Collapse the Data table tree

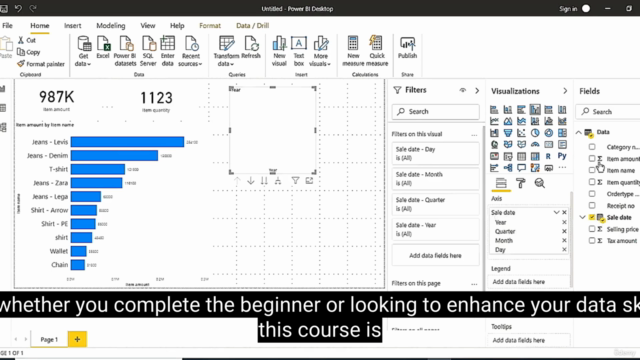click(x=579, y=132)
